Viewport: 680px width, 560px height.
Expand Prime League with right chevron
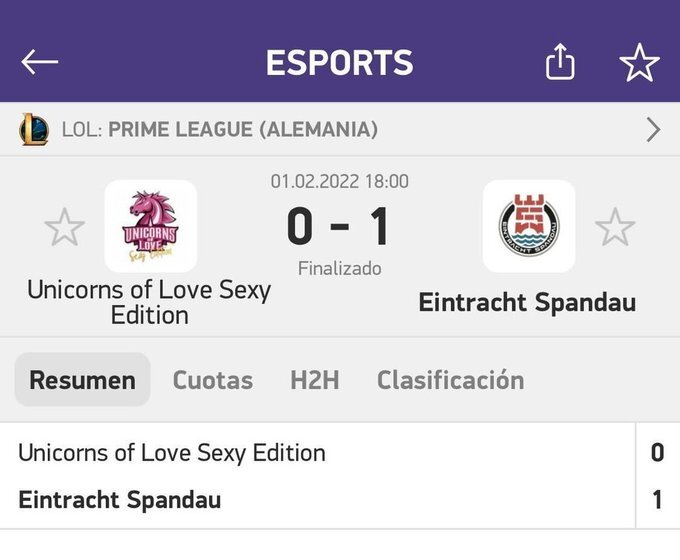(653, 130)
